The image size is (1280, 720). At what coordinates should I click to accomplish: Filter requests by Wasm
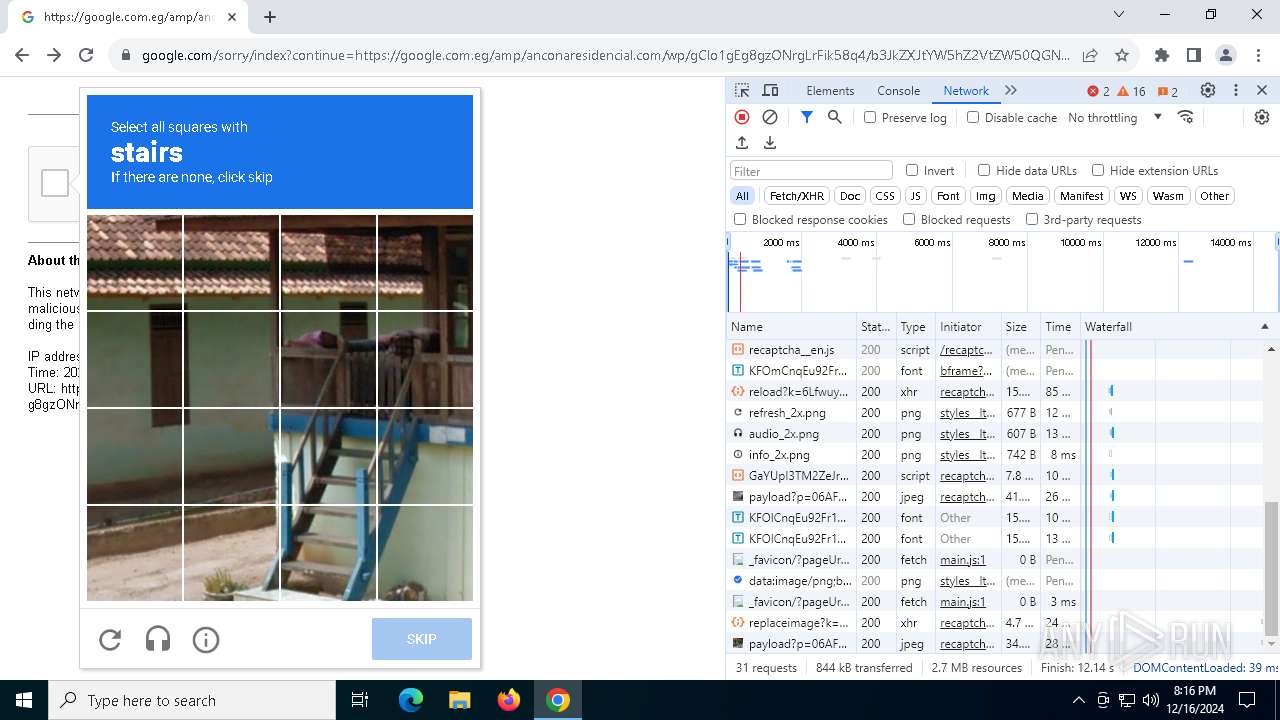tap(1167, 196)
